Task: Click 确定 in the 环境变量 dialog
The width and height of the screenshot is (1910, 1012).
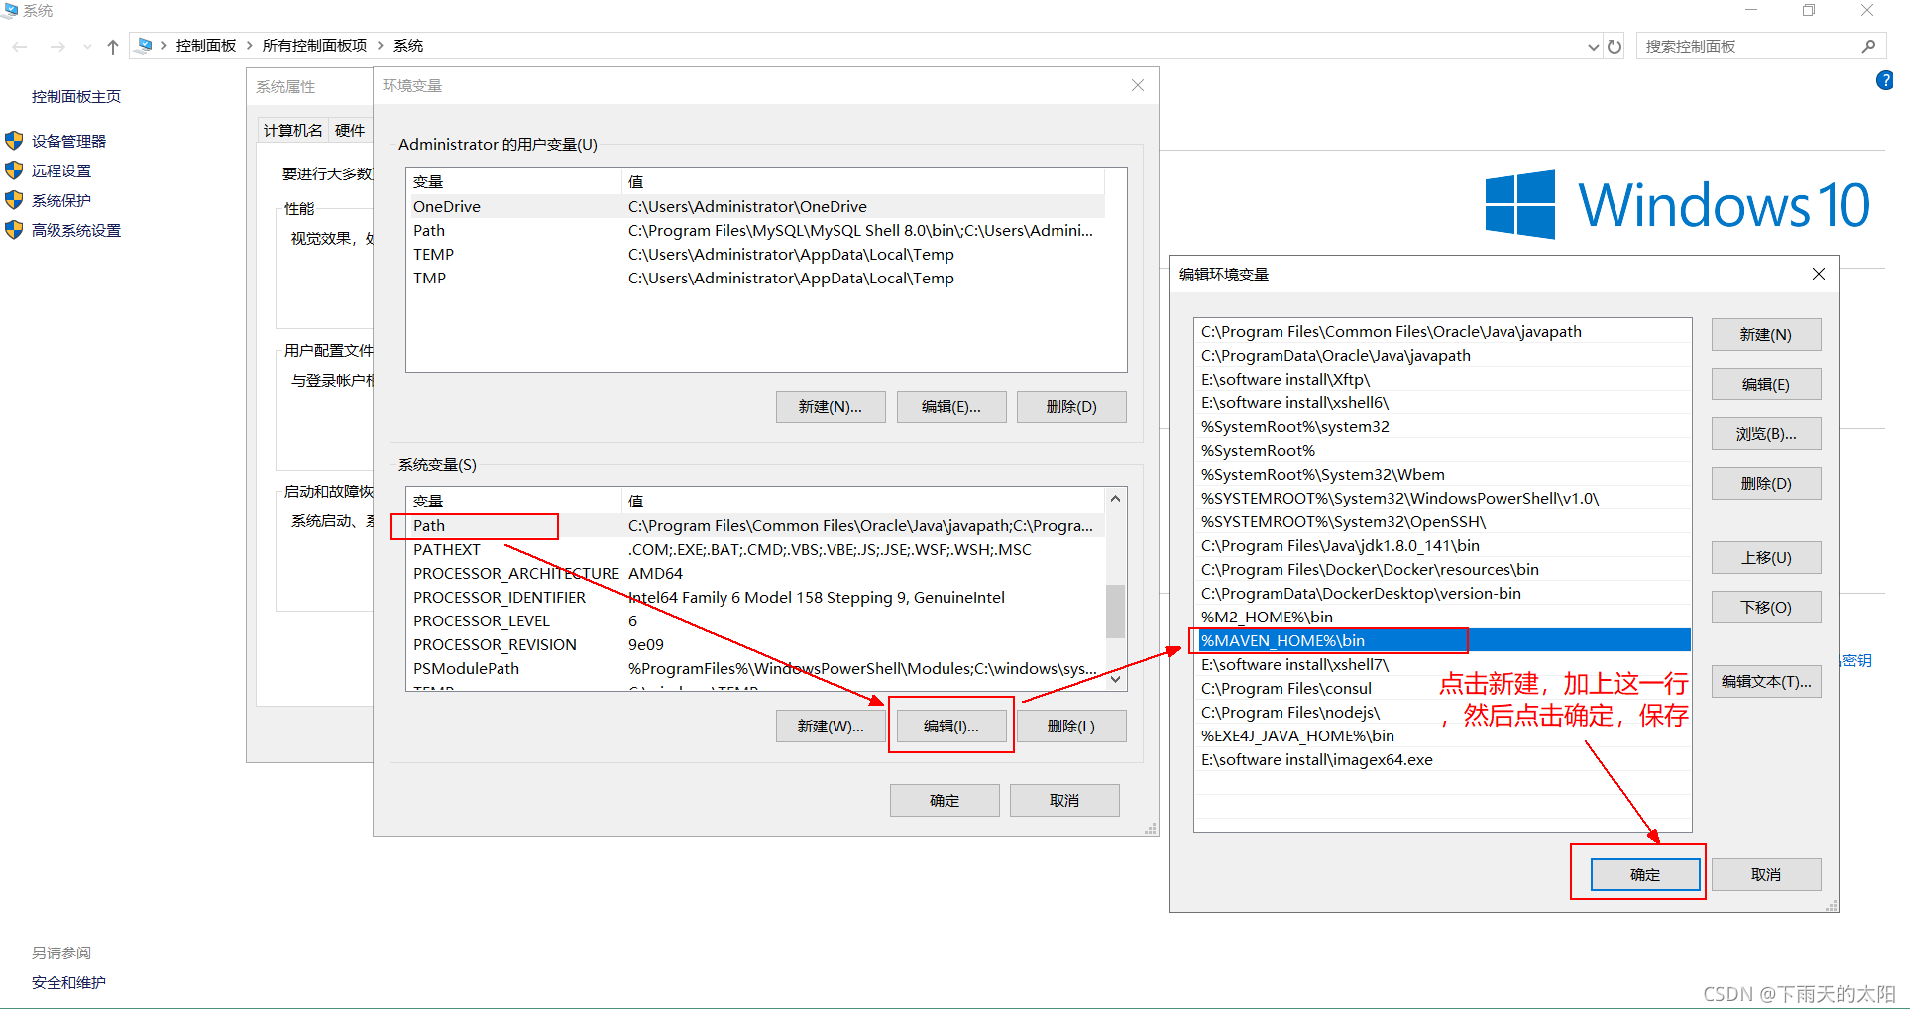Action: pos(944,800)
